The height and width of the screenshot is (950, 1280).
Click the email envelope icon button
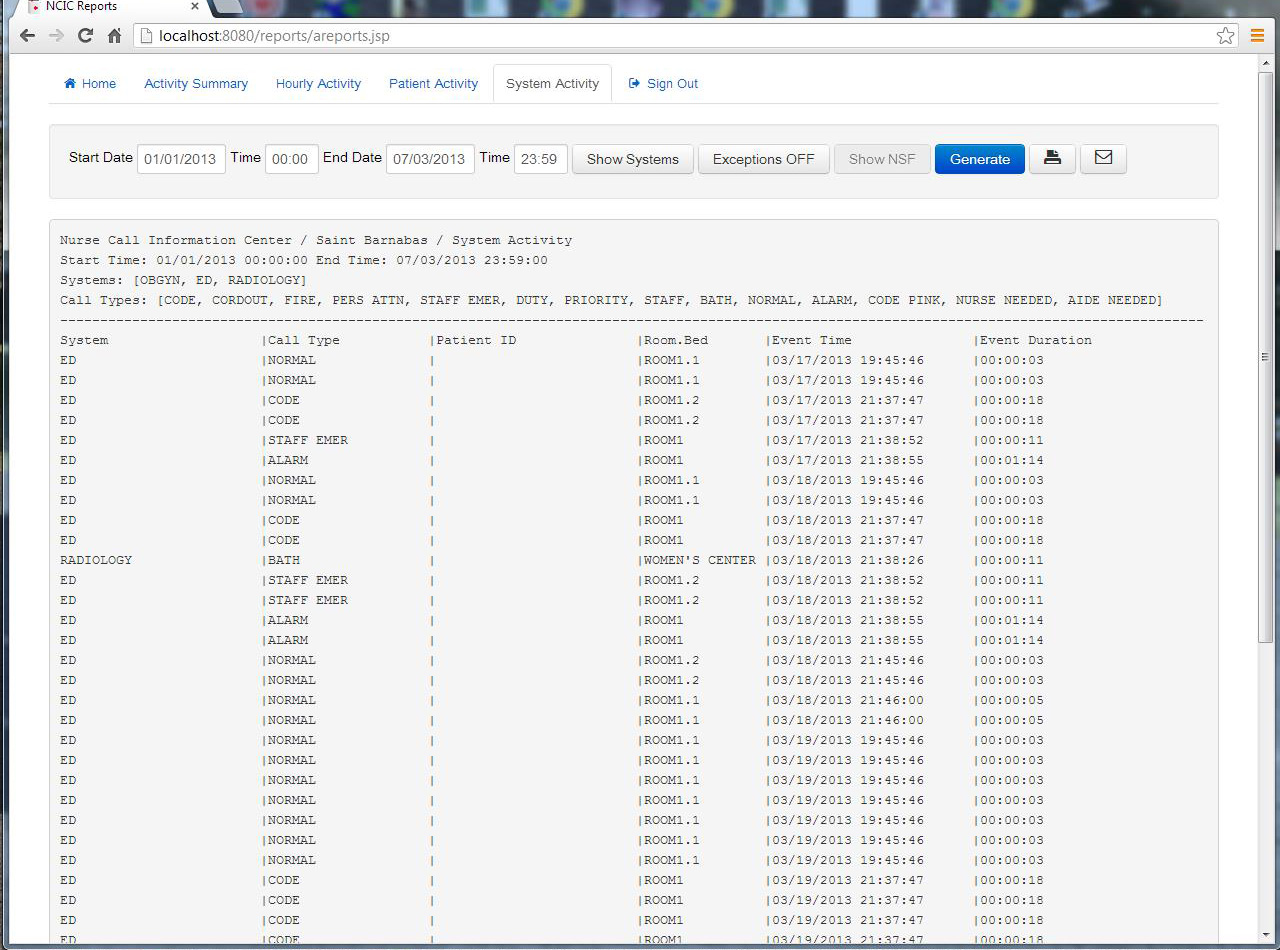pos(1103,159)
